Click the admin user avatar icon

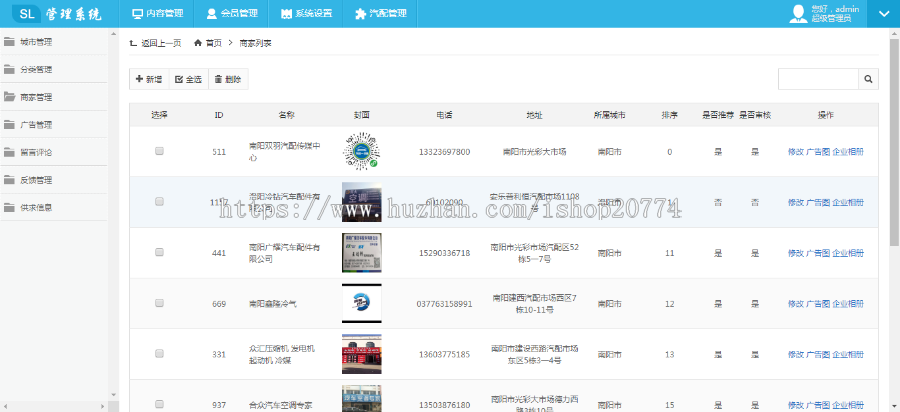click(799, 13)
